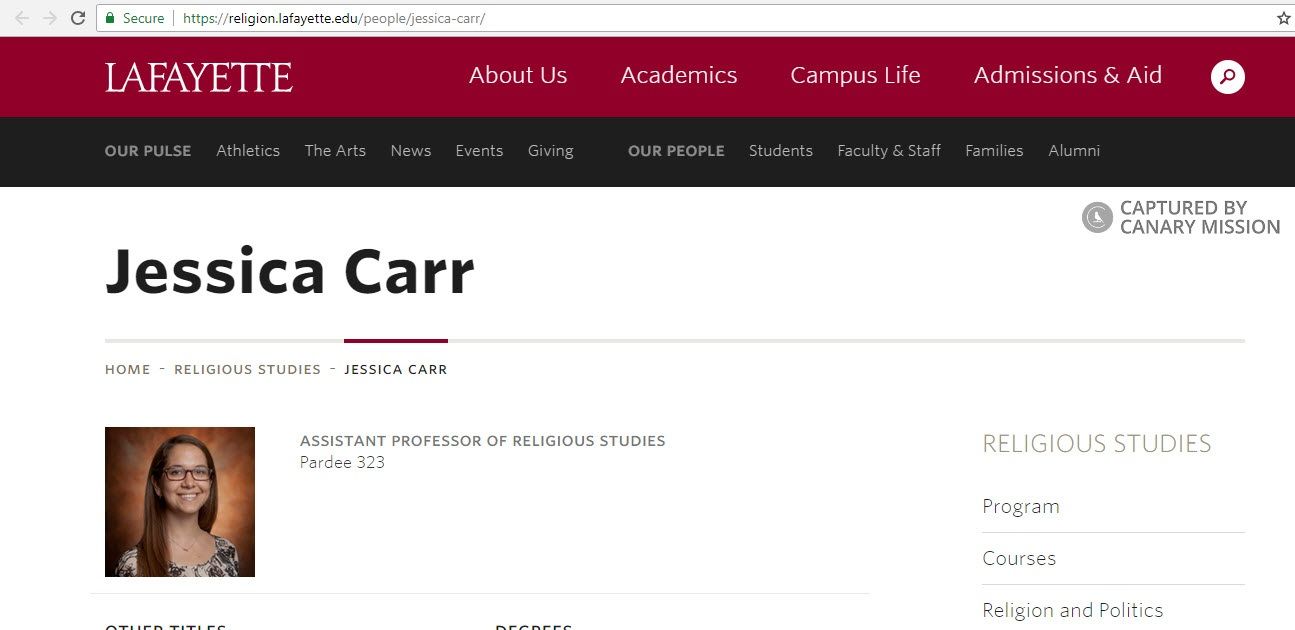Screen dimensions: 1295x630
Task: Click the Secure padlock icon
Action: click(110, 18)
